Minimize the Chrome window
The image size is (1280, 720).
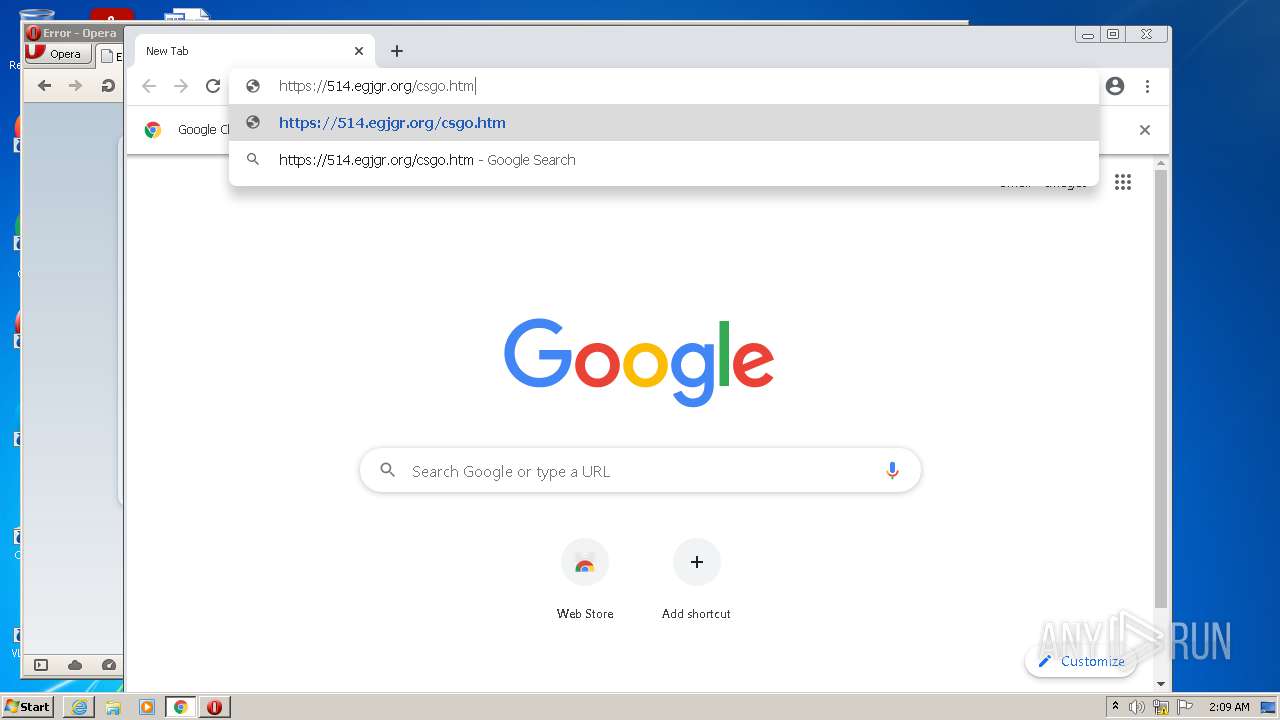[x=1088, y=35]
